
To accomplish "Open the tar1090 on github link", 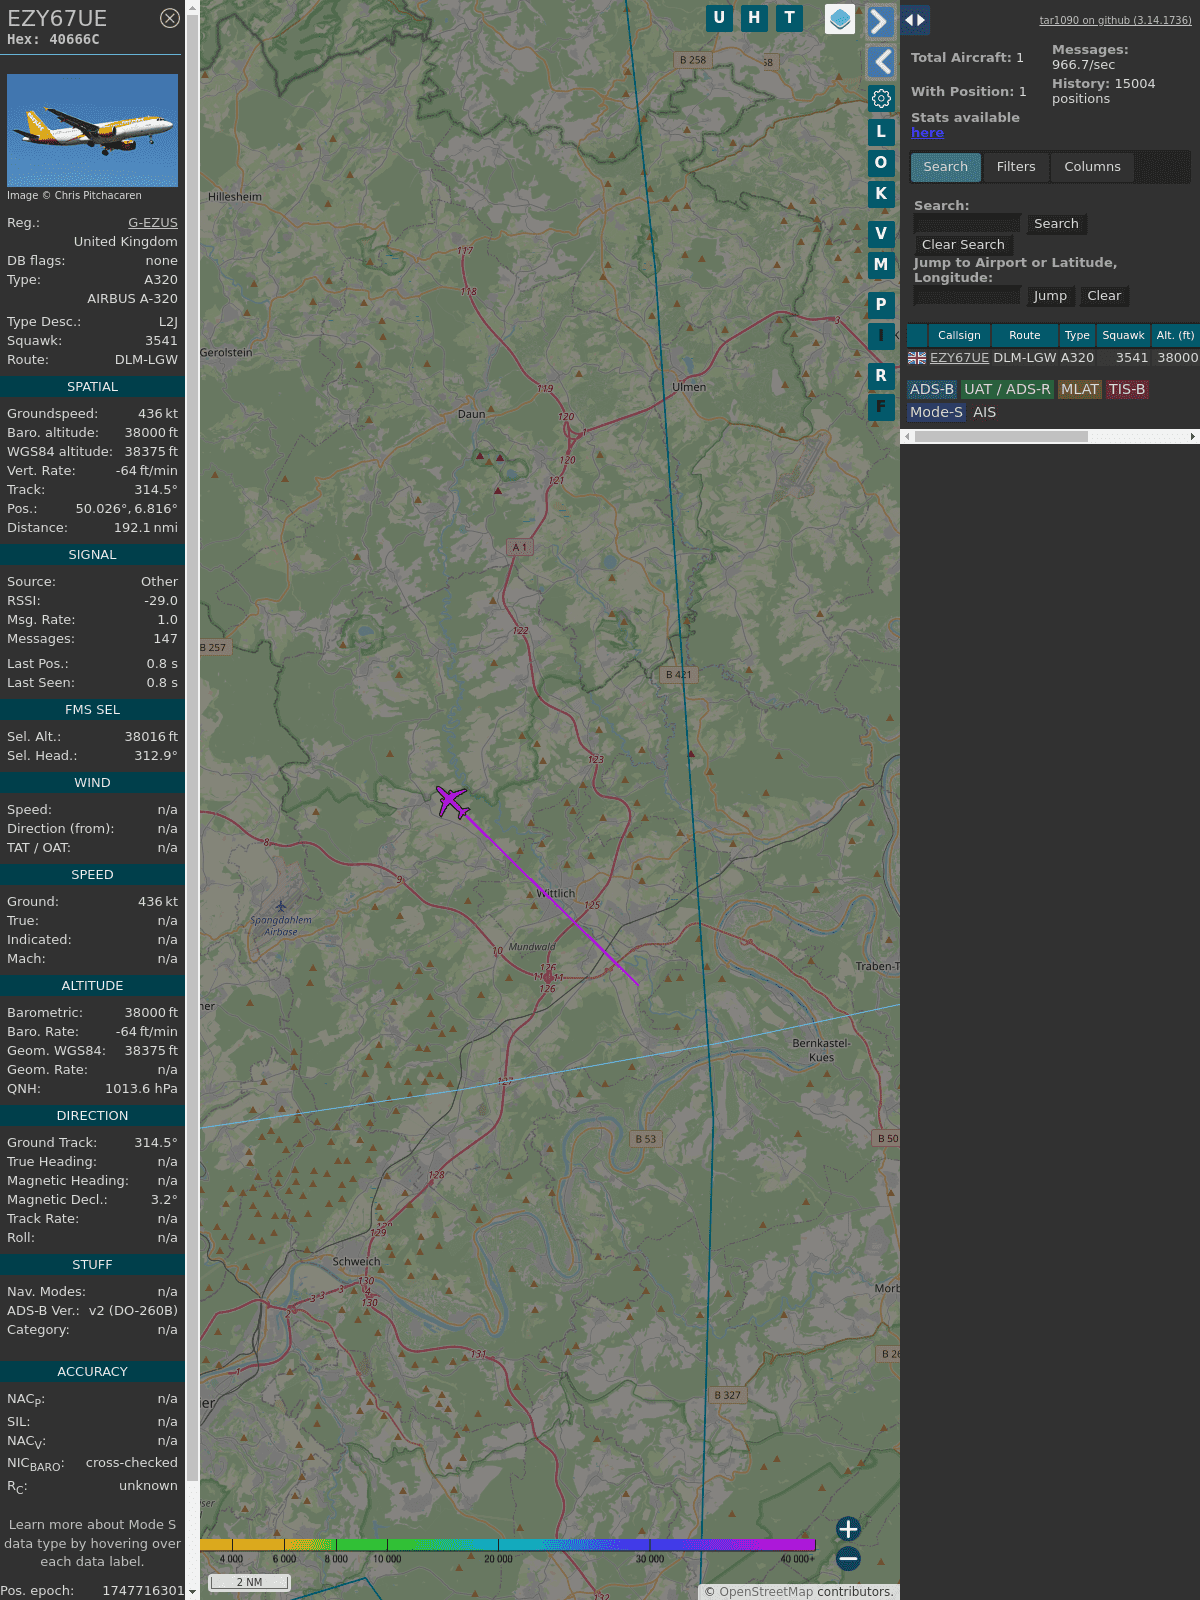I will click(1115, 20).
